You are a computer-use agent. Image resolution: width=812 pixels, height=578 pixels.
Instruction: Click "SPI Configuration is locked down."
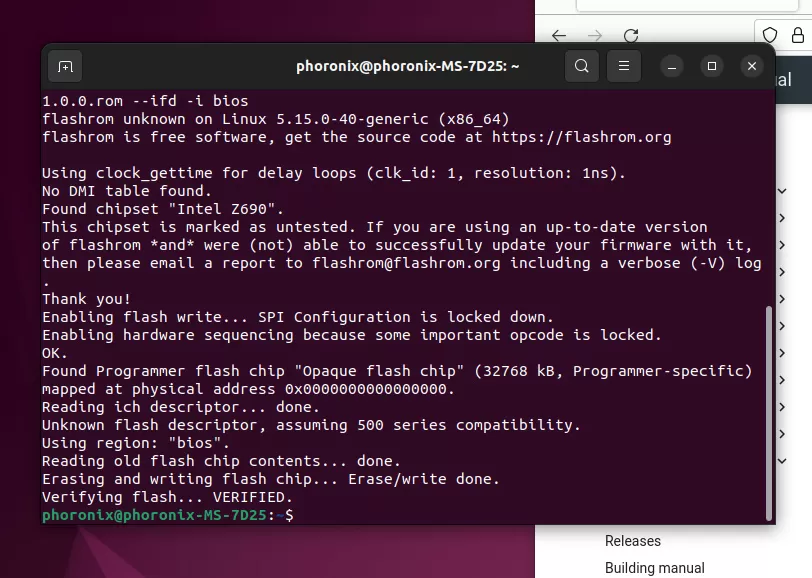(x=406, y=317)
